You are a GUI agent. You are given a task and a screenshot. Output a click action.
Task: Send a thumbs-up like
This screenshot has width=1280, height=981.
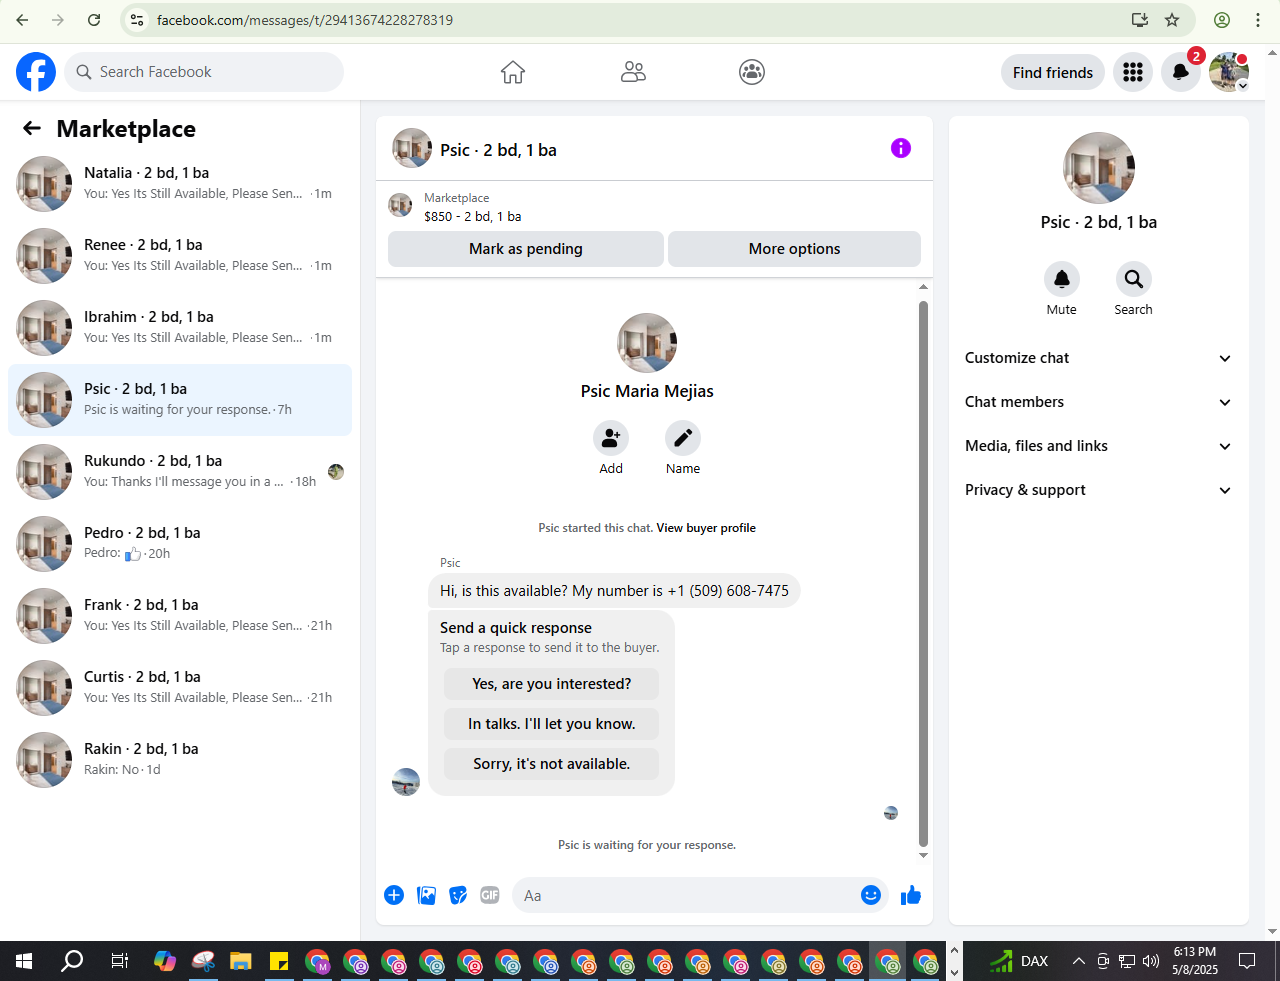[911, 895]
